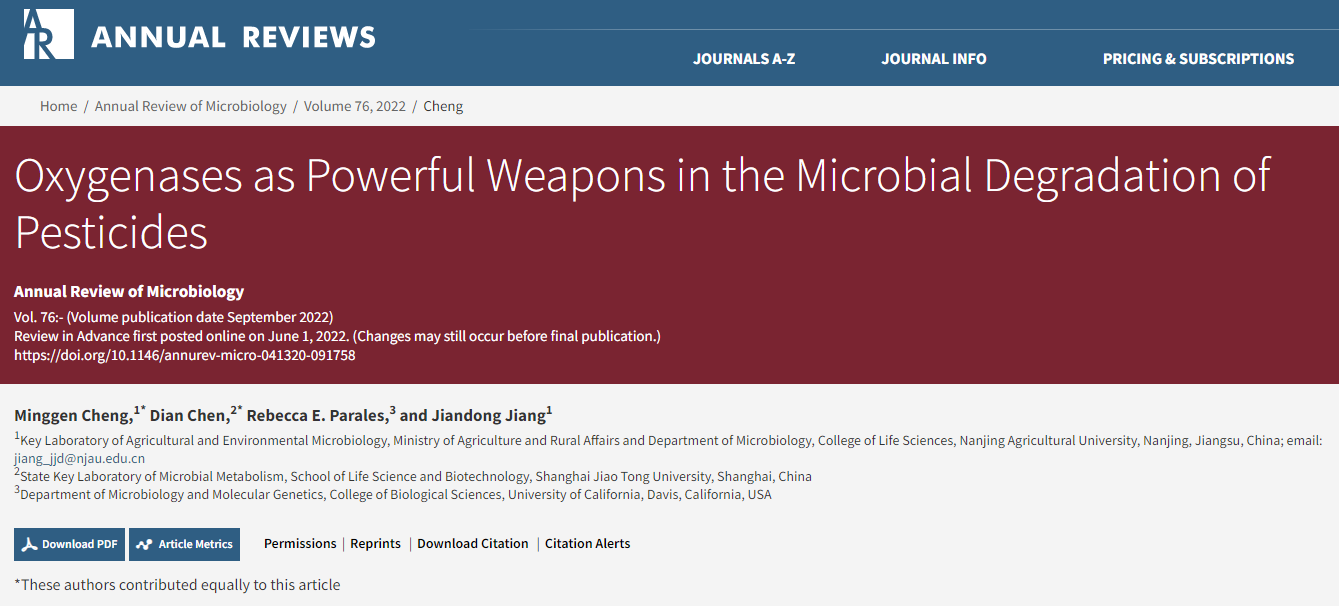
Task: Open Pricing & Subscriptions menu
Action: (1198, 59)
